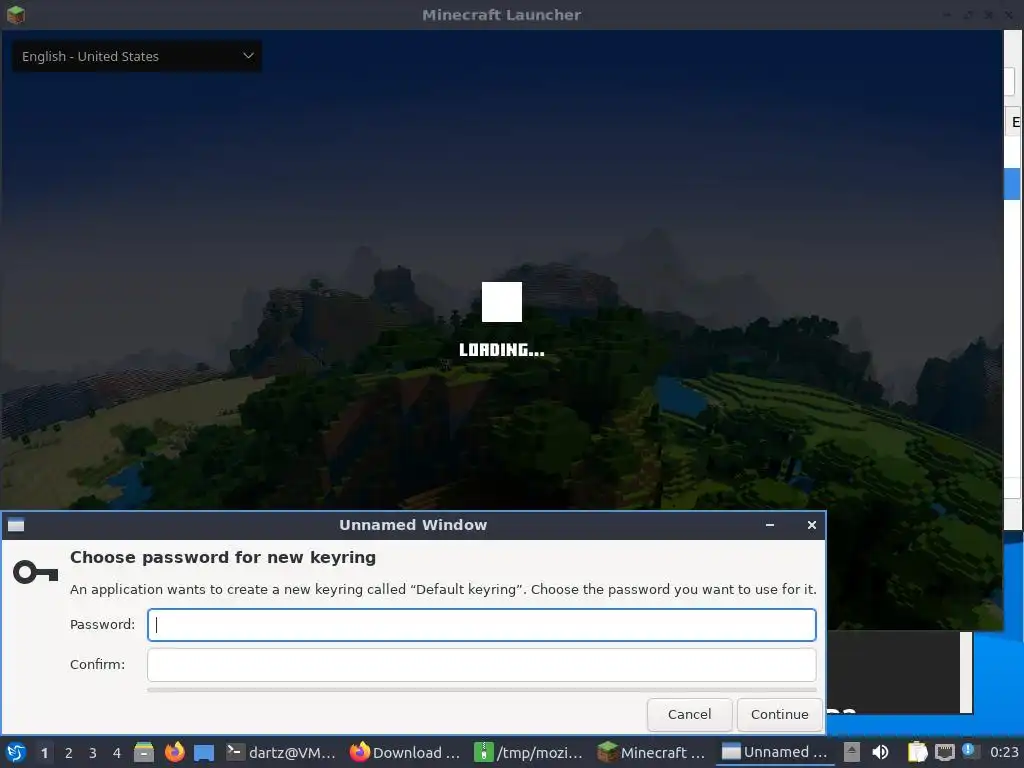Click the Confirm password field
Screen dimensions: 1024x768
pyautogui.click(x=481, y=665)
